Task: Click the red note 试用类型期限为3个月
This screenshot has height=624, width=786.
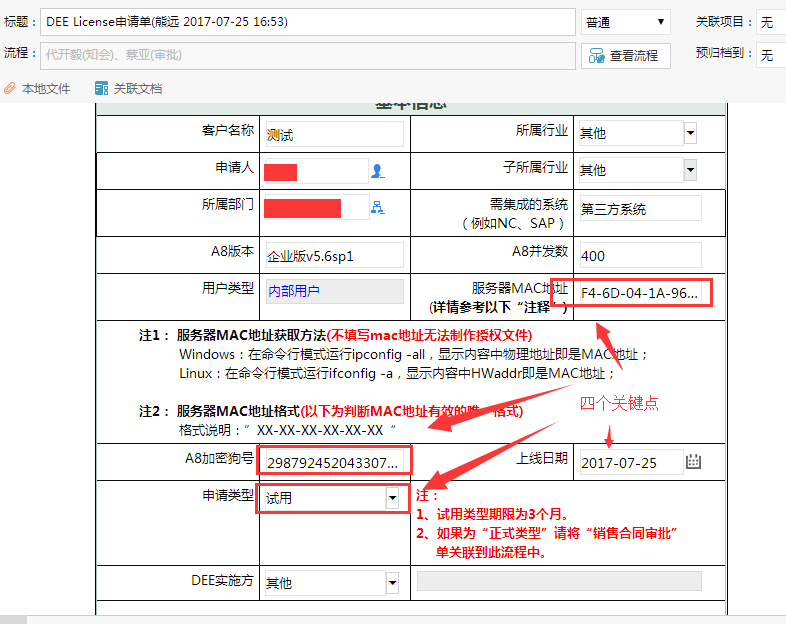Action: [492, 514]
